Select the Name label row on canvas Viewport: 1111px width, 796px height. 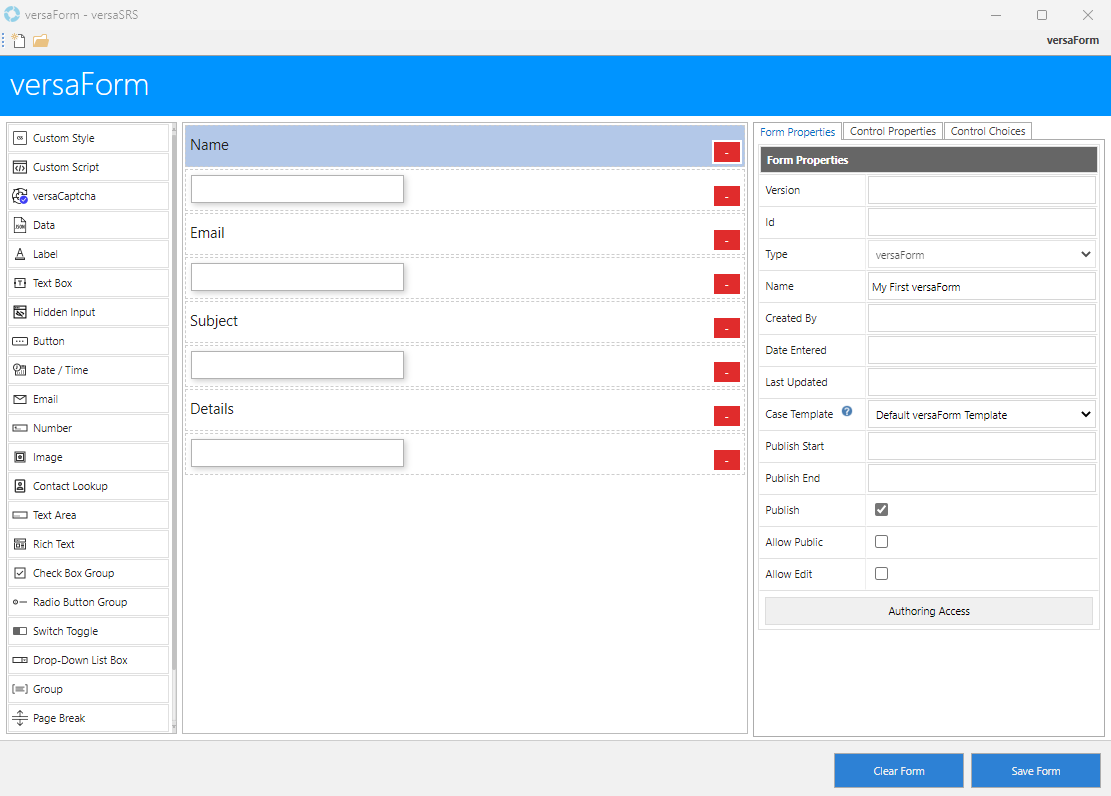point(464,146)
